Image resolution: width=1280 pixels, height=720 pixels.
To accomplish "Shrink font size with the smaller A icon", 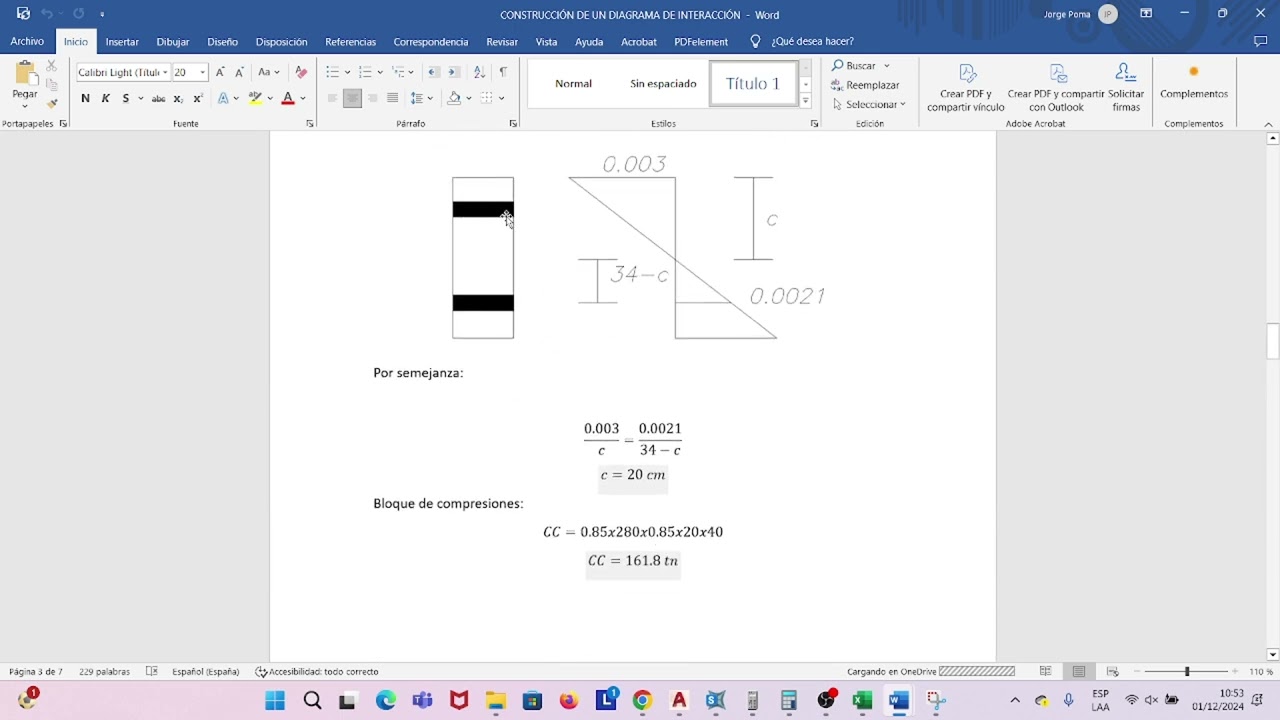I will click(x=239, y=72).
